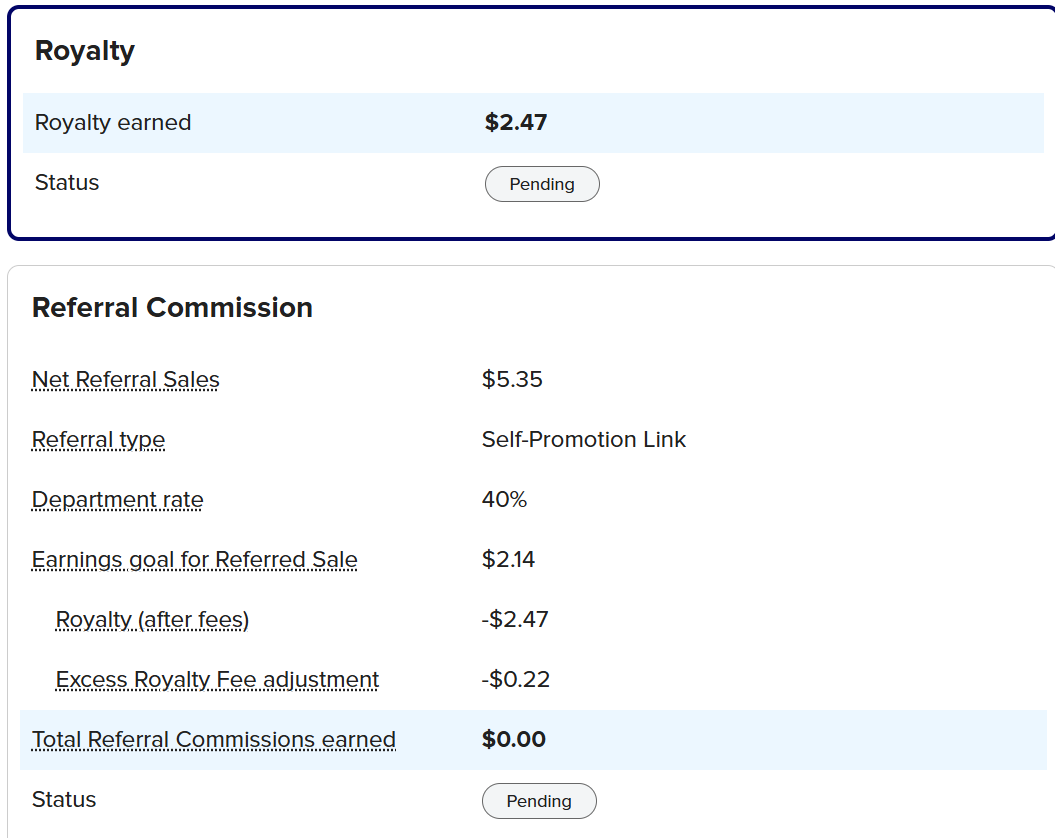Click the Net Referral Sales label
Screen dimensions: 1055x838
point(126,380)
